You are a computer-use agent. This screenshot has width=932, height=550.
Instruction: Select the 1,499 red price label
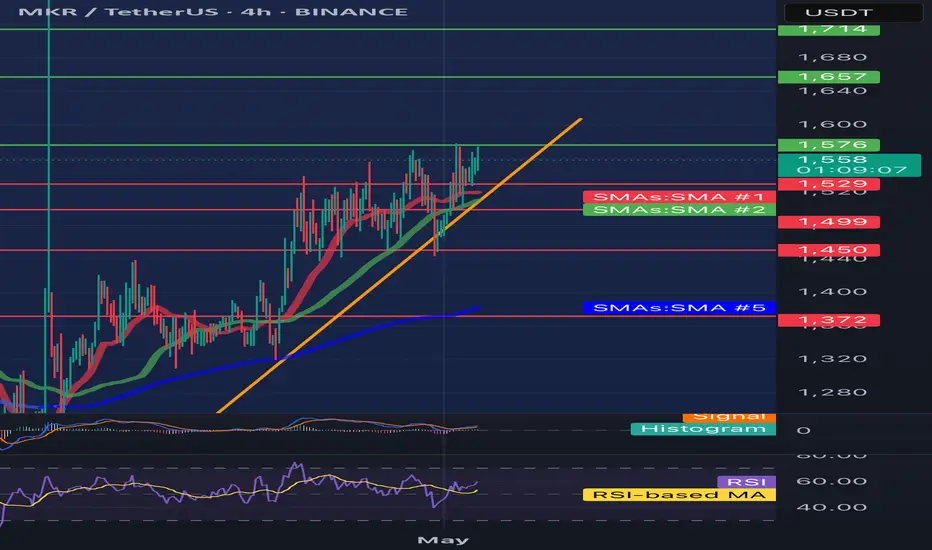point(829,222)
